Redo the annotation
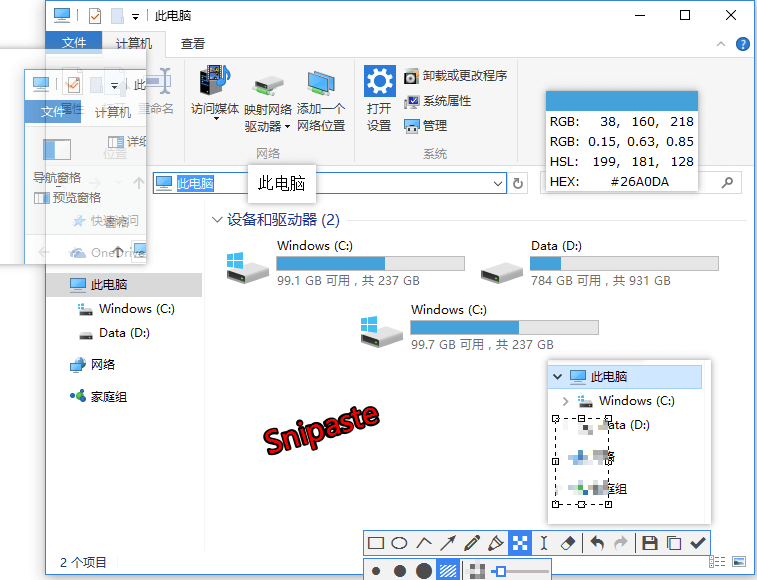Viewport: 757px width, 580px height. coord(621,543)
